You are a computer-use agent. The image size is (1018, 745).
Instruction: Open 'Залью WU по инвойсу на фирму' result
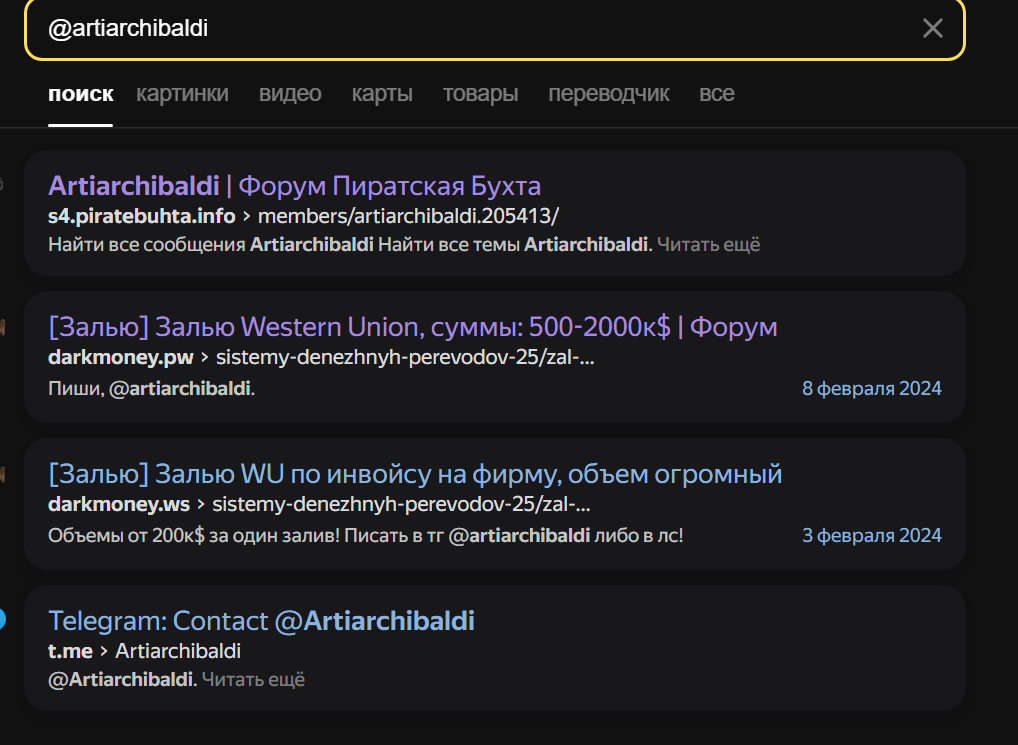tap(415, 474)
